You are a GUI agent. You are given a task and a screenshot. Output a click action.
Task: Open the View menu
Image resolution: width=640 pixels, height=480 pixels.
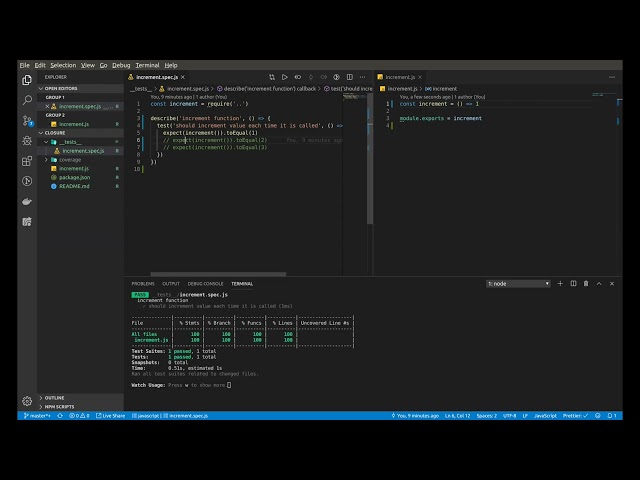point(88,65)
